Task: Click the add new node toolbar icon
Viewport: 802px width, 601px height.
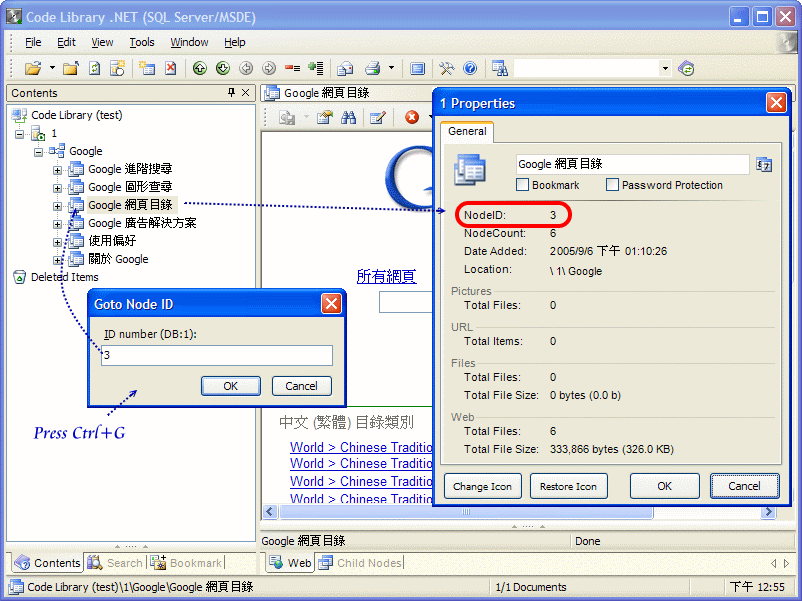Action: (x=147, y=68)
